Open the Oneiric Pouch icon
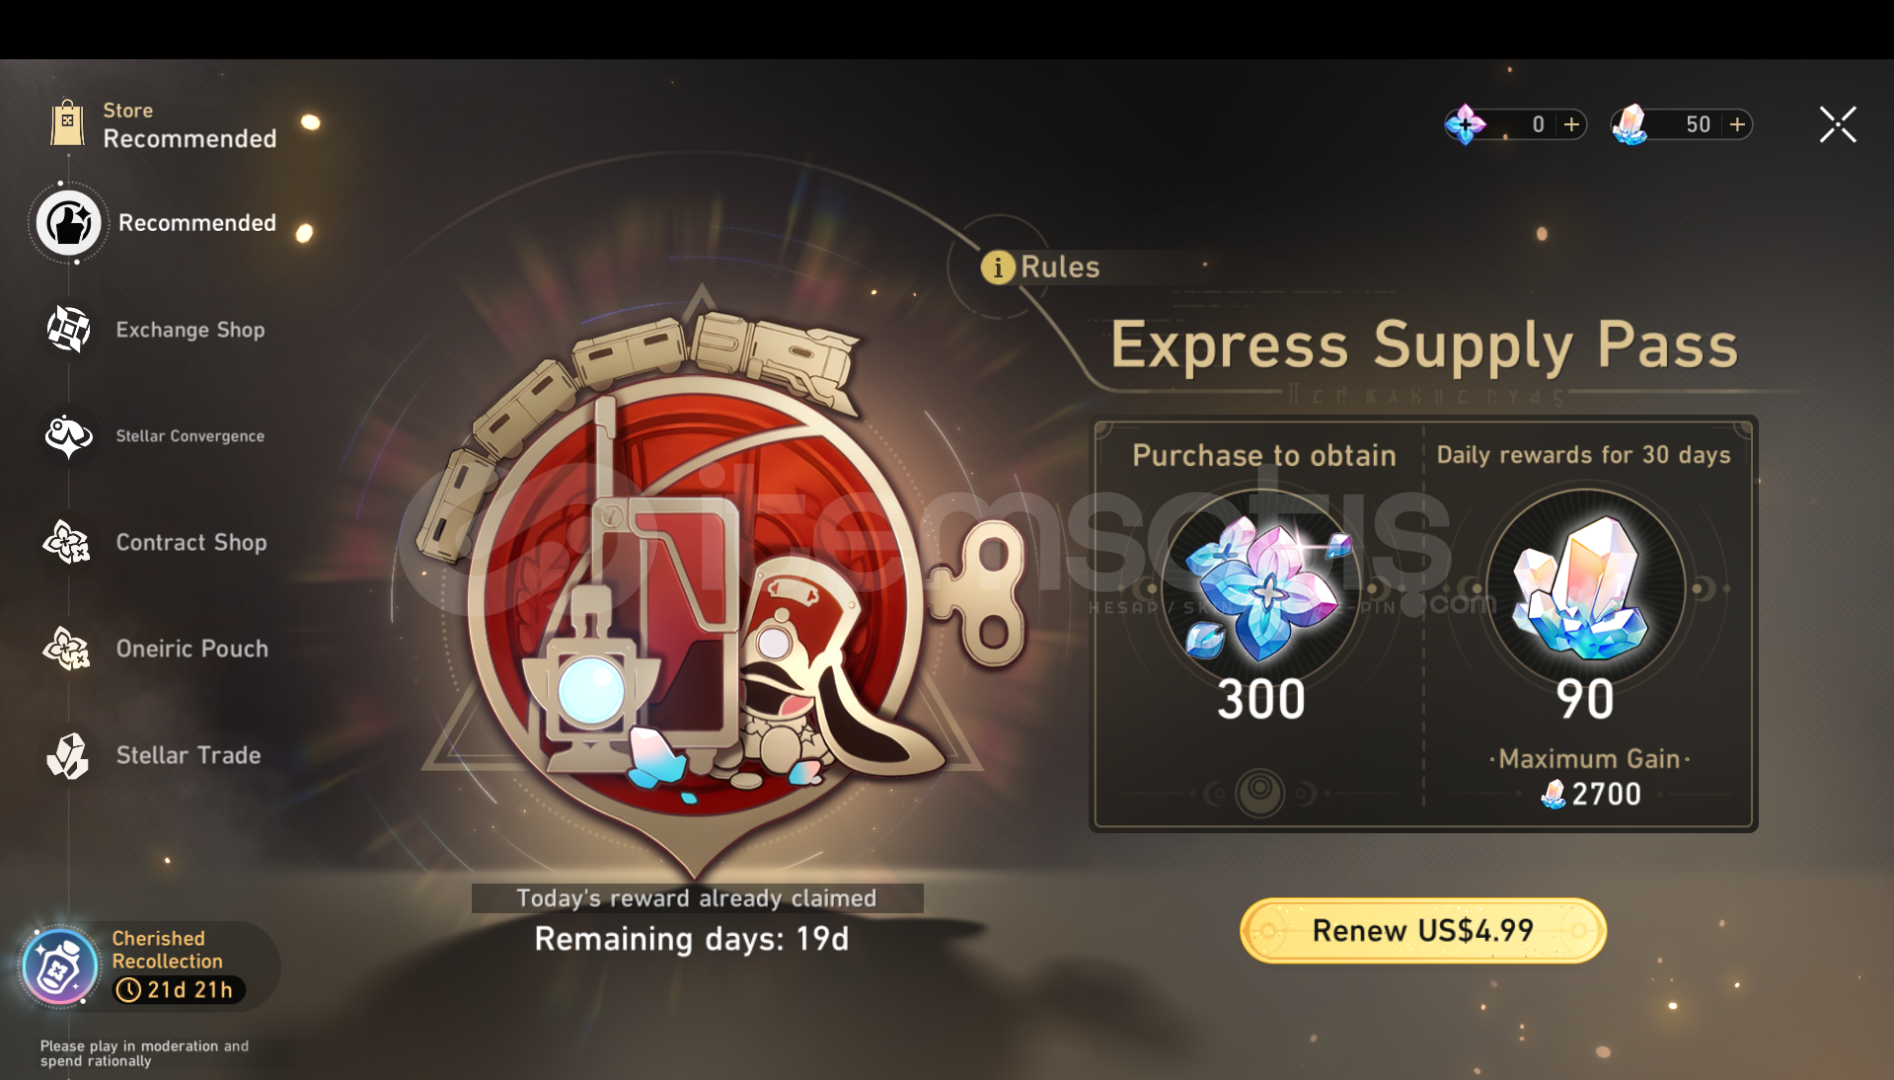1894x1080 pixels. click(x=67, y=648)
